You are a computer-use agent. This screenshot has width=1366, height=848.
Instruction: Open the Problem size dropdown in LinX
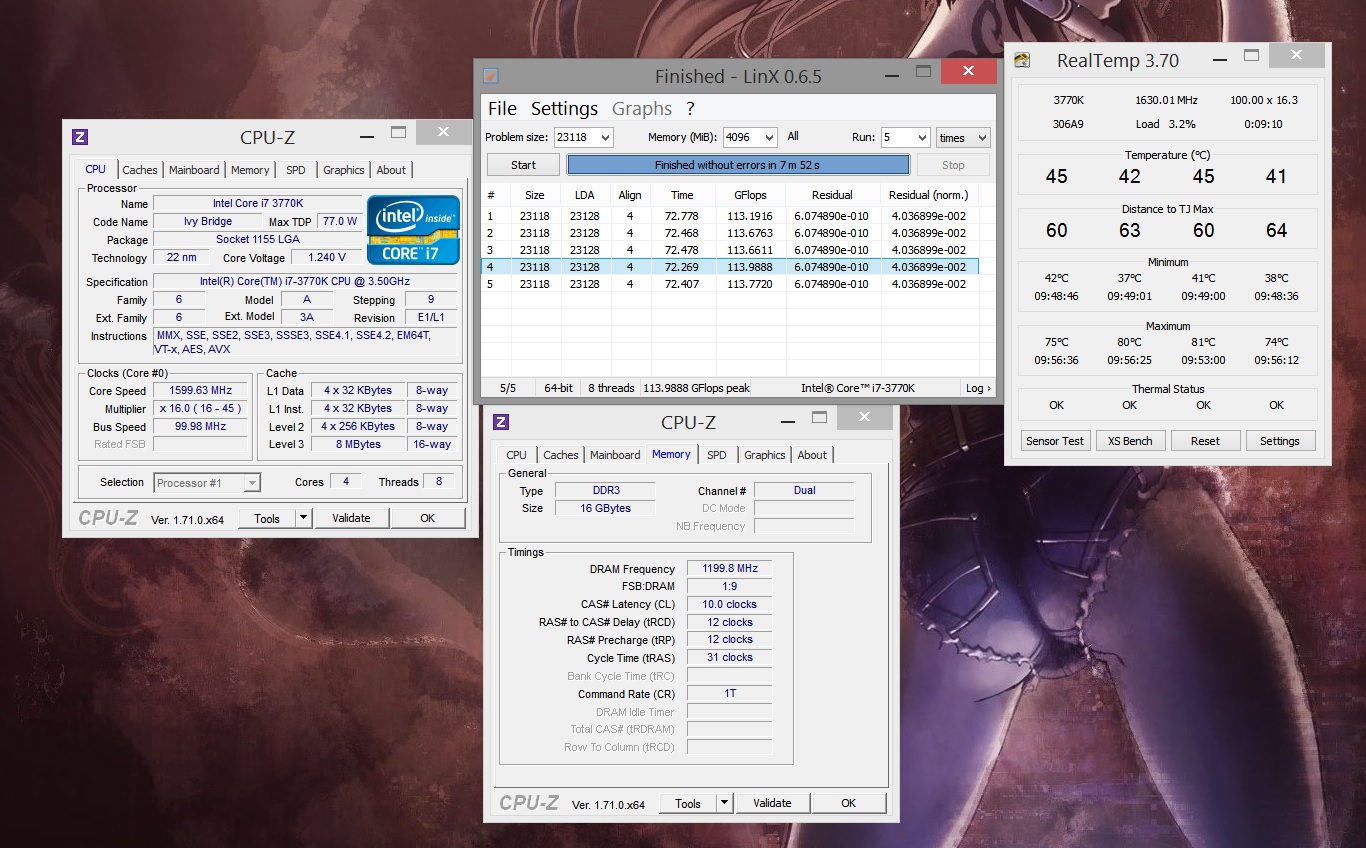604,138
